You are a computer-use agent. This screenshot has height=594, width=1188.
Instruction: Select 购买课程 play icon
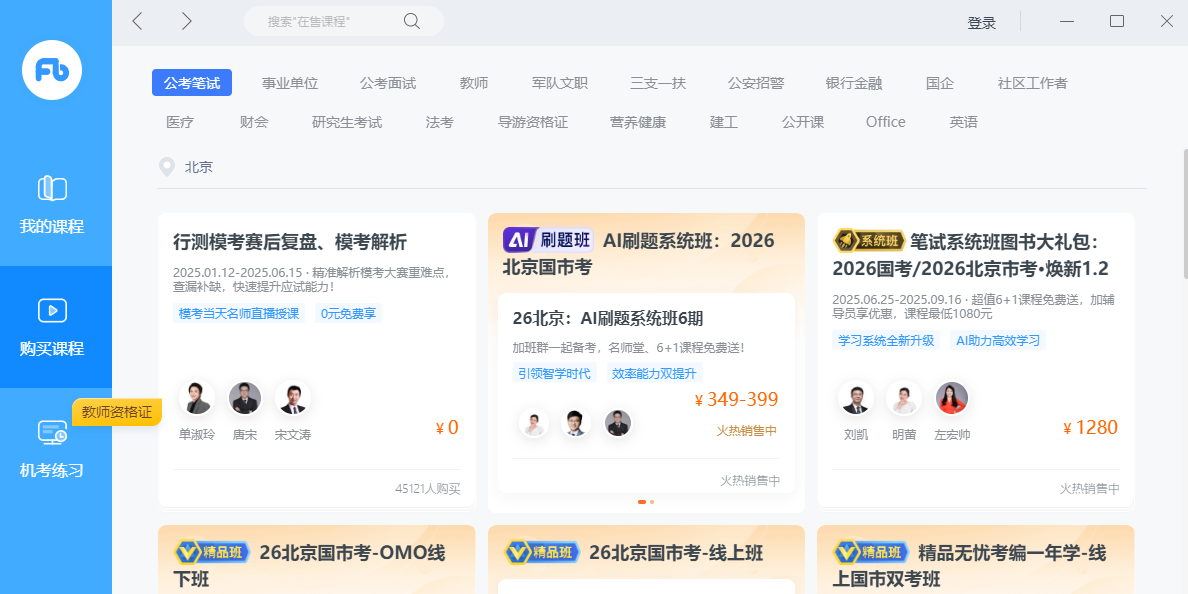tap(52, 310)
